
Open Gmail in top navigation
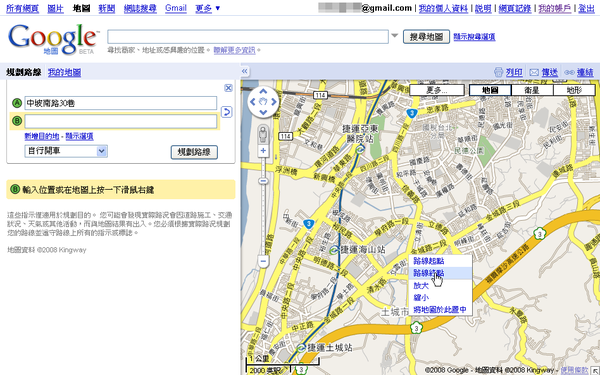176,8
